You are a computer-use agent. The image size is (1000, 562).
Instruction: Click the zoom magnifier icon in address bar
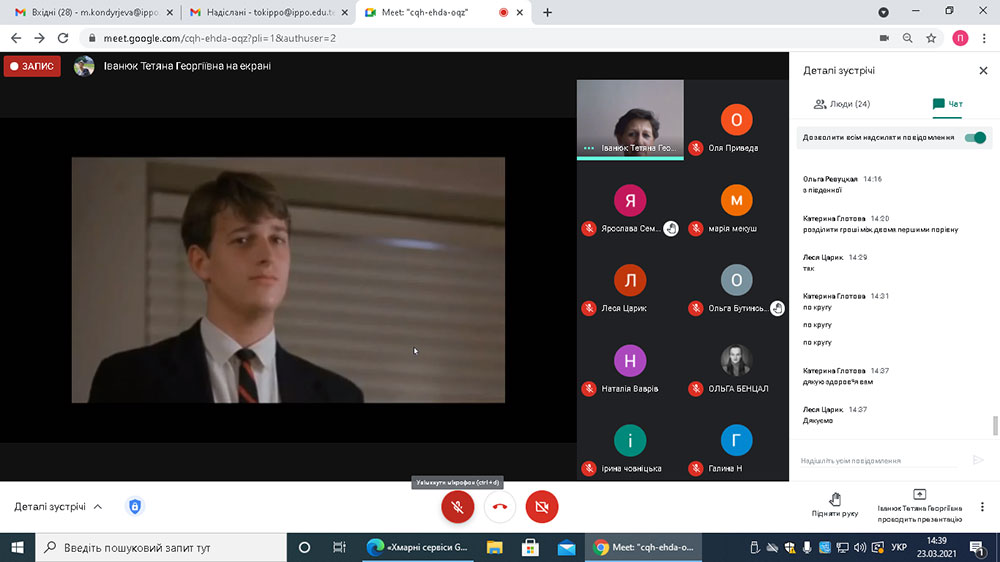pyautogui.click(x=908, y=38)
